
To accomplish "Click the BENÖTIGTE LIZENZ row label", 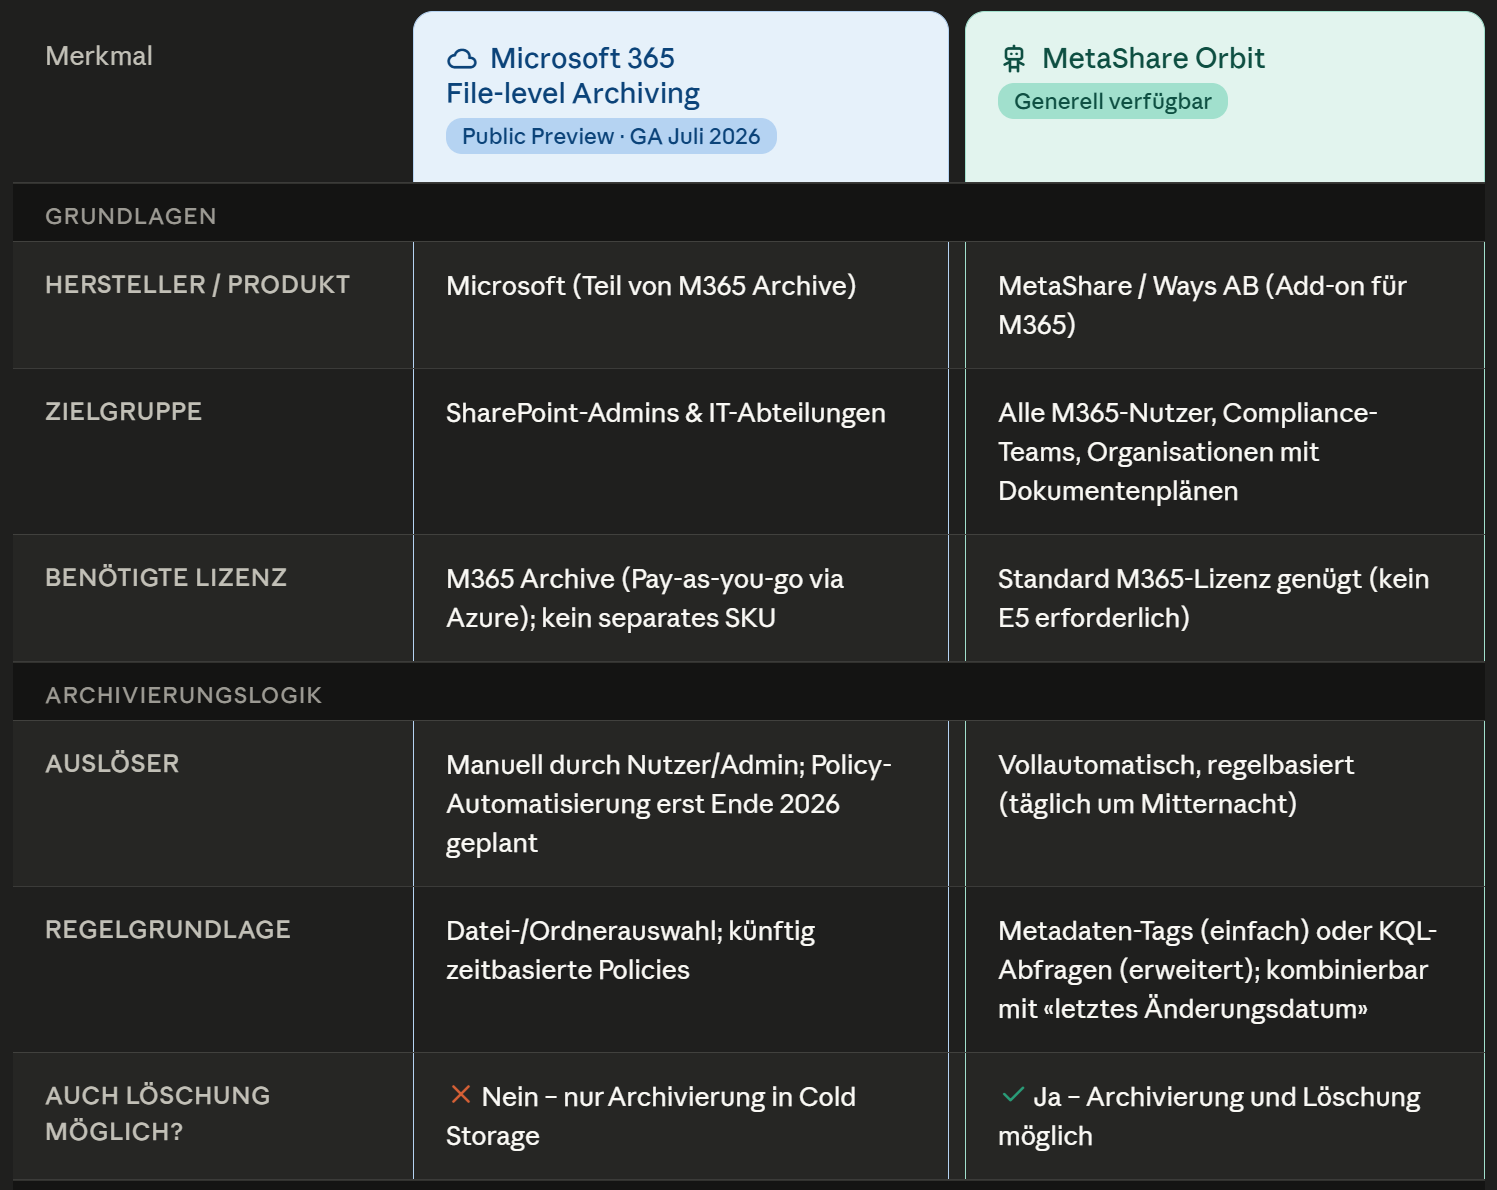I will pos(166,578).
